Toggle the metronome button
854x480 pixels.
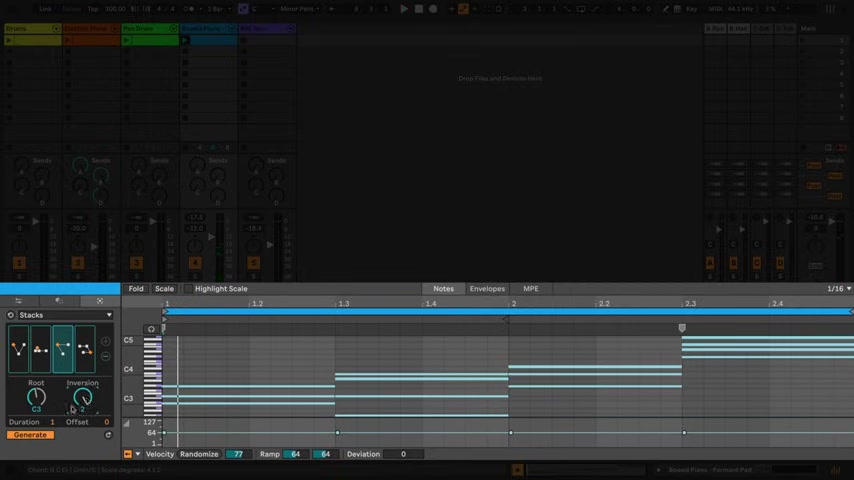pyautogui.click(x=188, y=9)
